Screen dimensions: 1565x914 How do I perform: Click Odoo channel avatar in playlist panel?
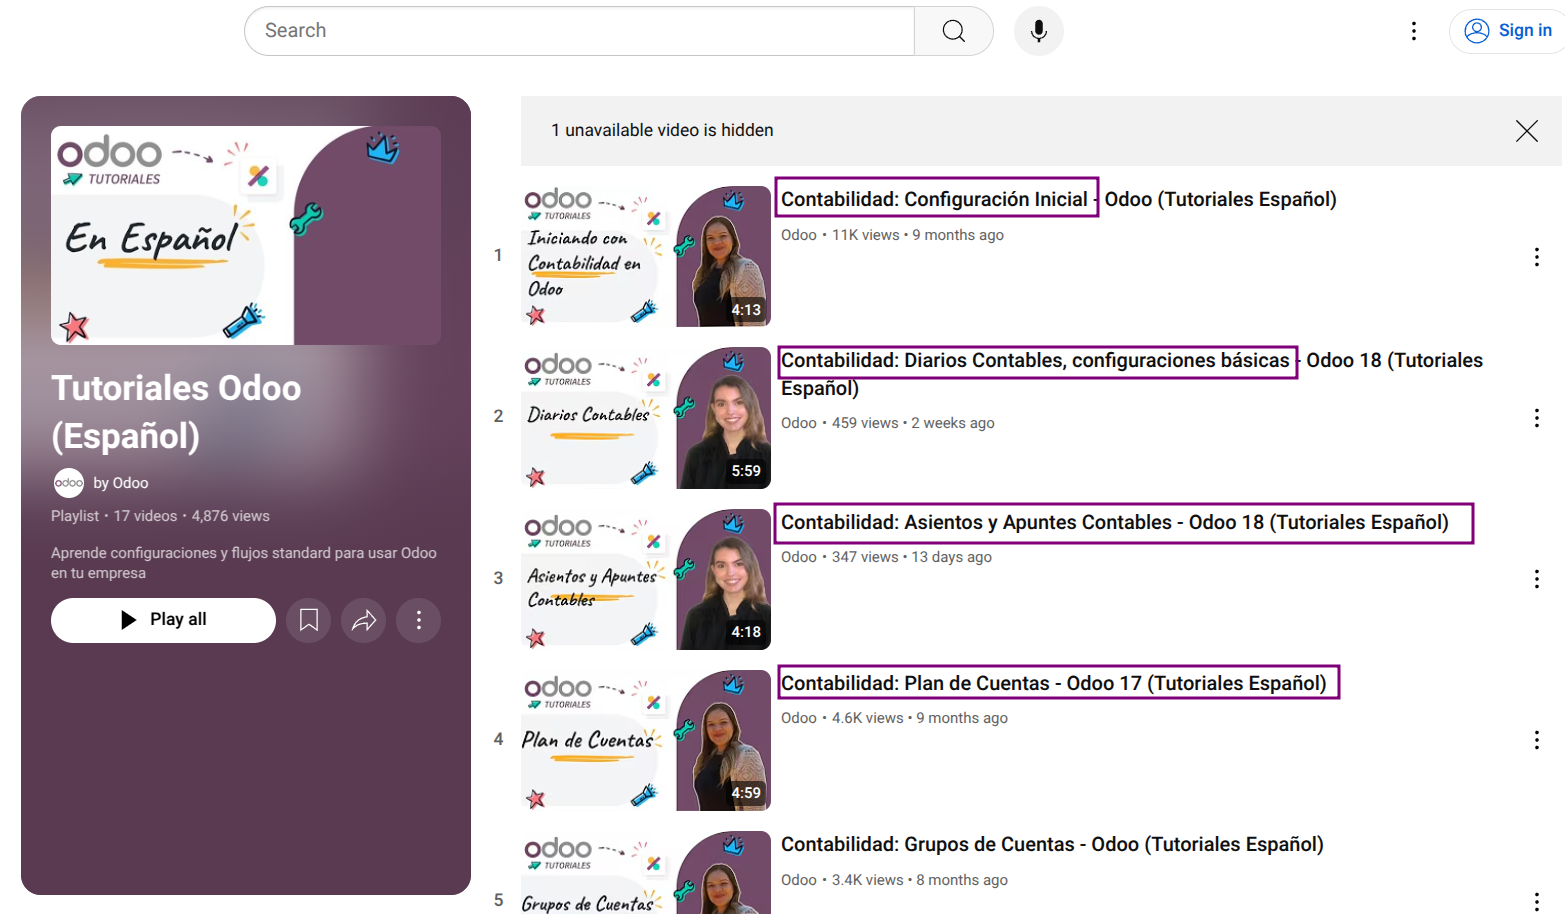[x=68, y=483]
